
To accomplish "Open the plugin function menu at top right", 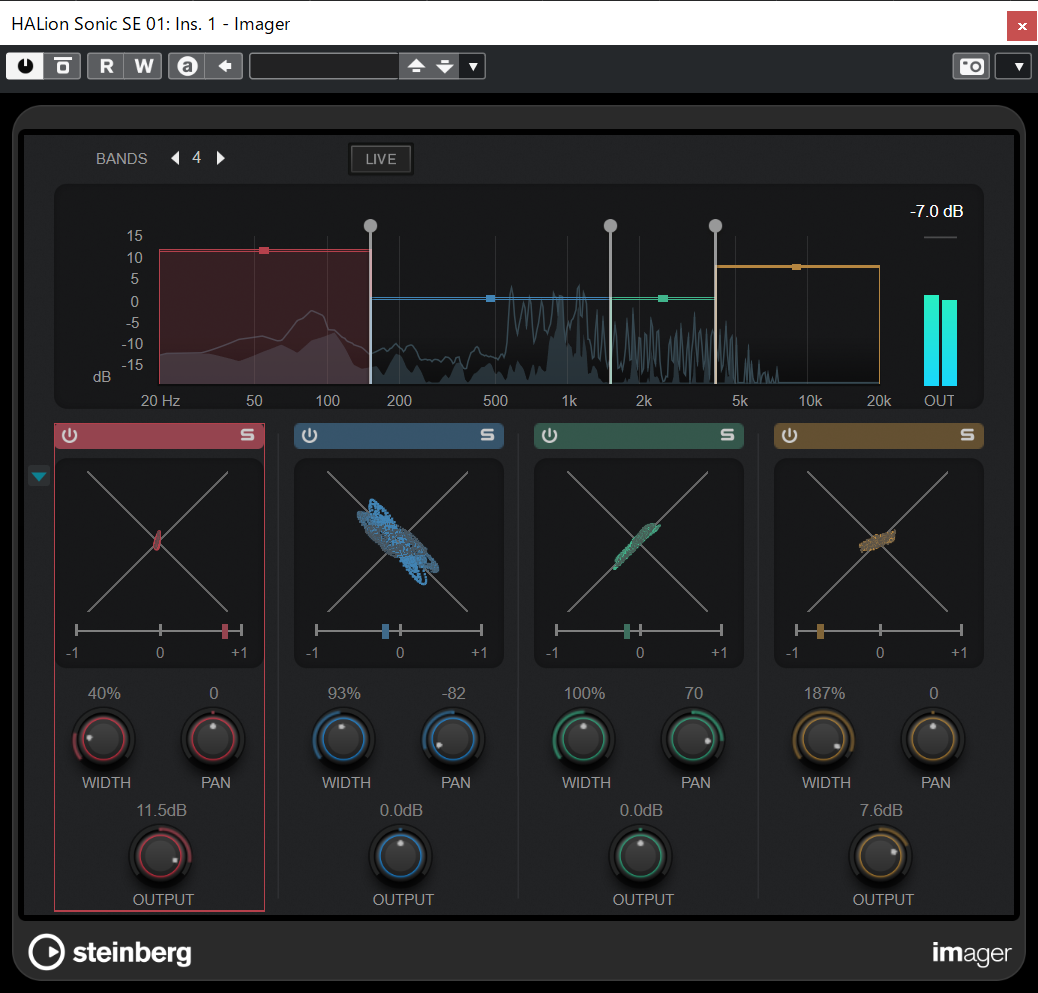I will (x=1012, y=66).
